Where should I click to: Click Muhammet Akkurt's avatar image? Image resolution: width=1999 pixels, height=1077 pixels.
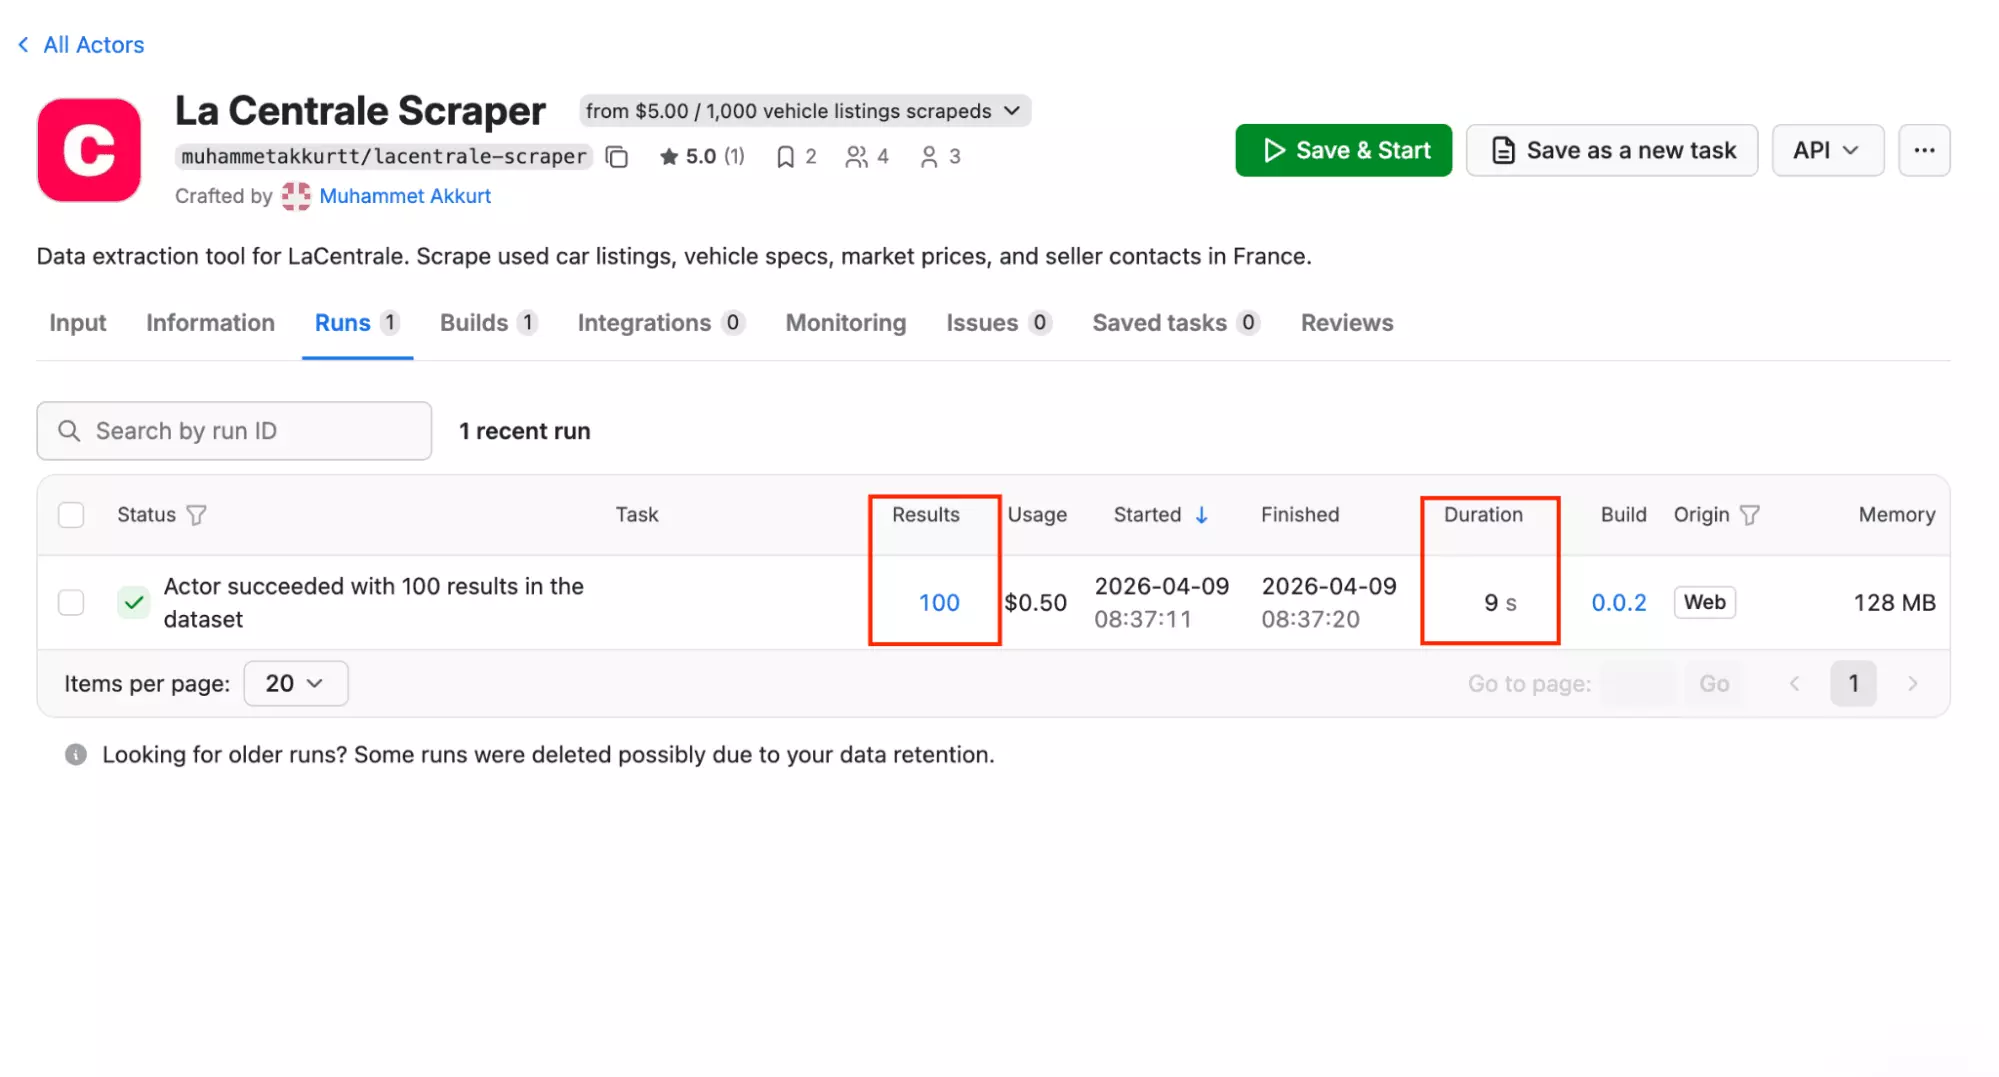[x=296, y=196]
